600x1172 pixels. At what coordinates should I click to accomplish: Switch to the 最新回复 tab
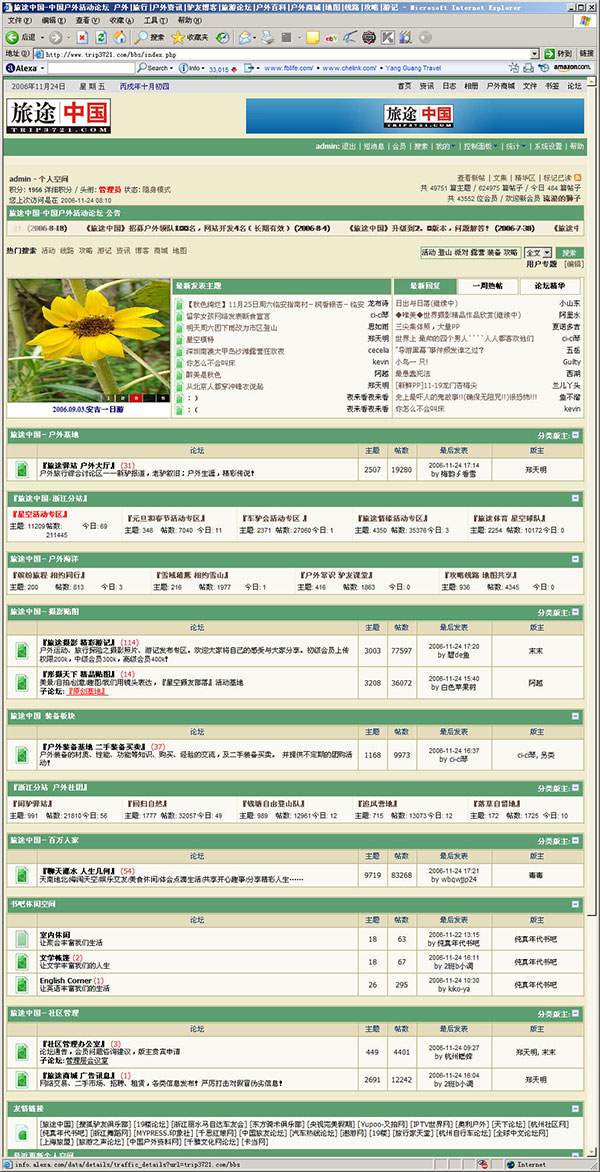[424, 286]
